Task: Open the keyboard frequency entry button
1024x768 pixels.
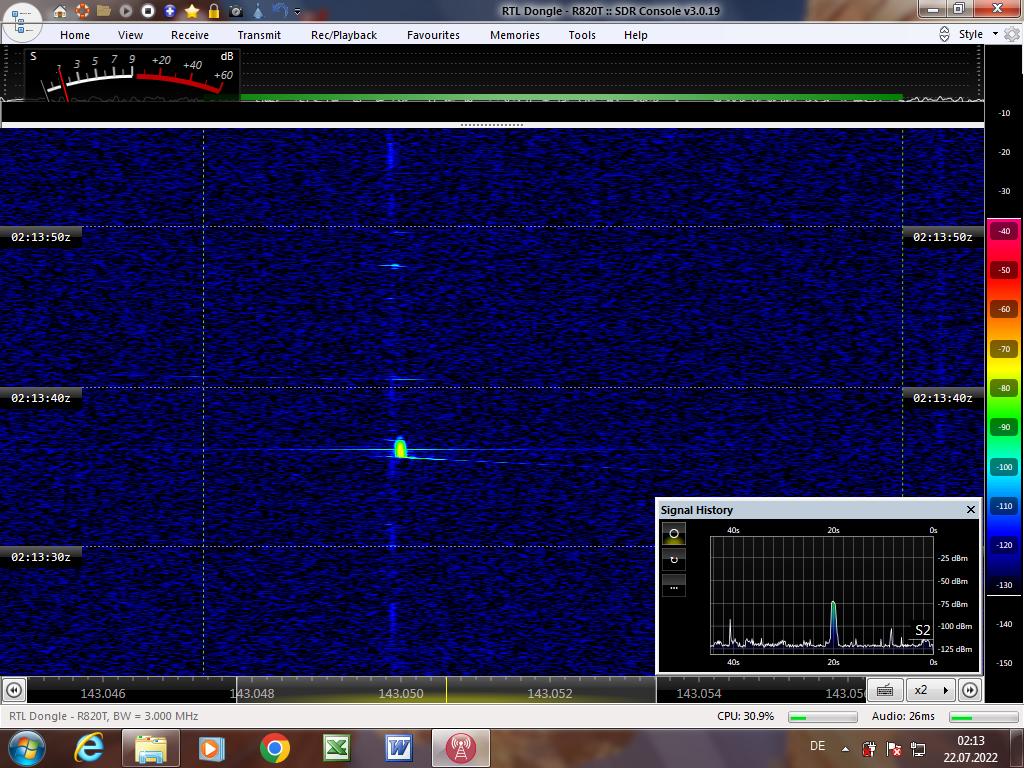Action: point(885,690)
